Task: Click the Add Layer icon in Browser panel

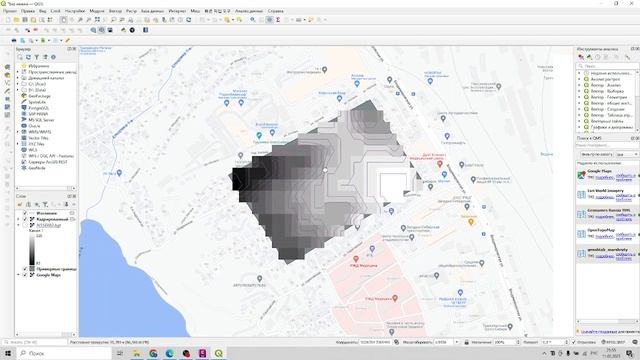Action: pyautogui.click(x=20, y=57)
